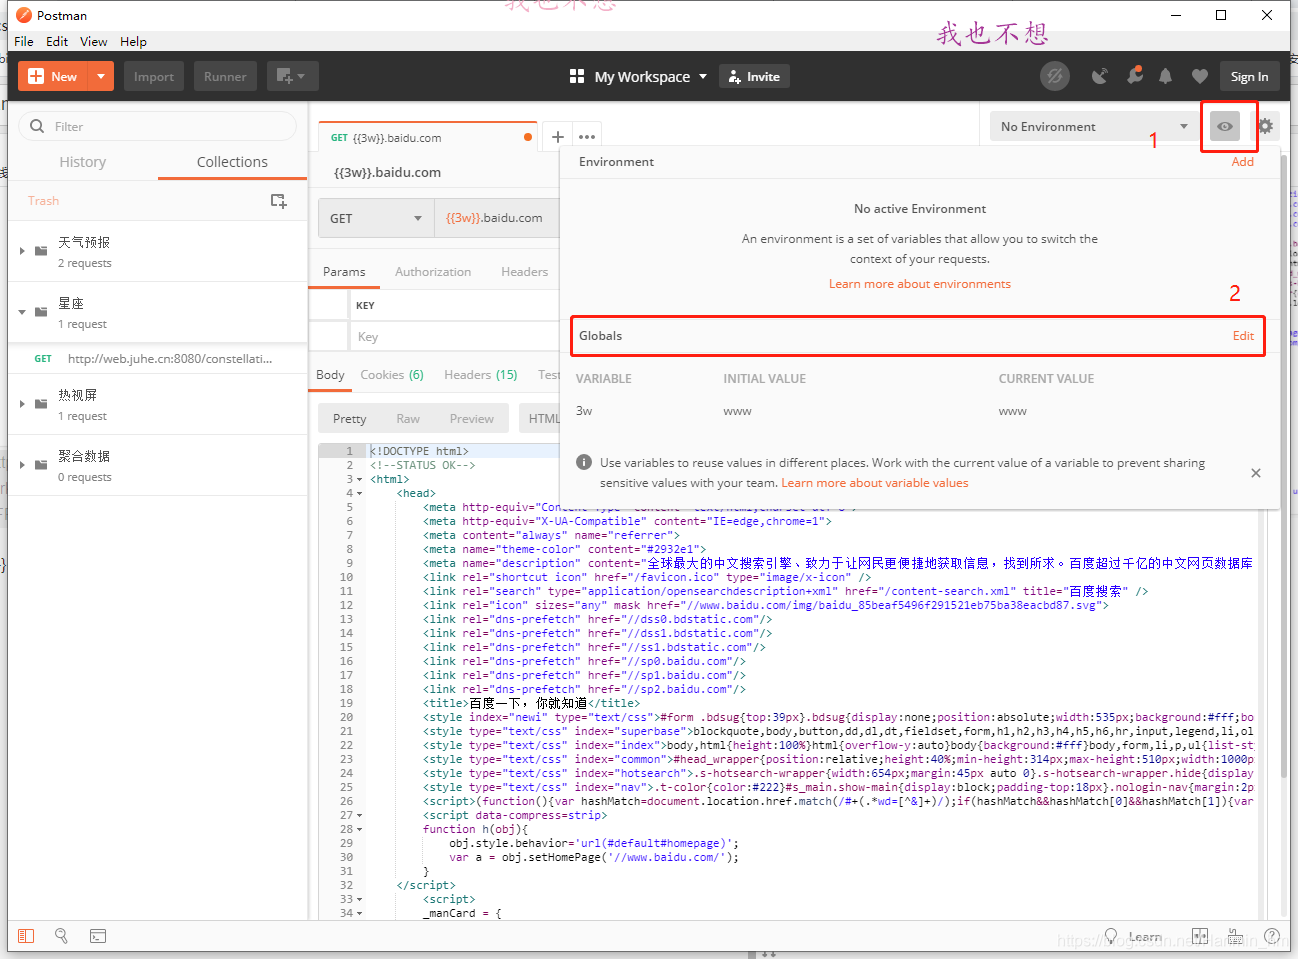Select the Raw response view
Viewport: 1298px width, 959px height.
point(408,419)
